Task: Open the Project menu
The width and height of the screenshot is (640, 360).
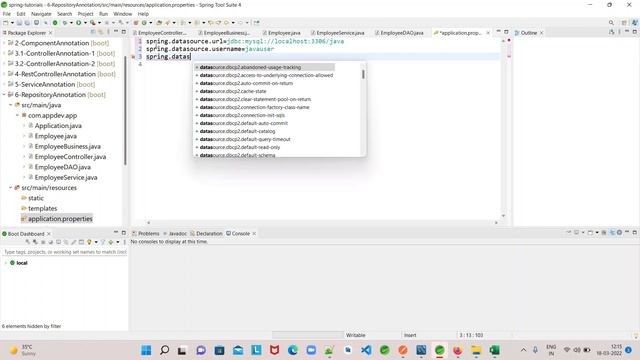Action: [x=85, y=14]
